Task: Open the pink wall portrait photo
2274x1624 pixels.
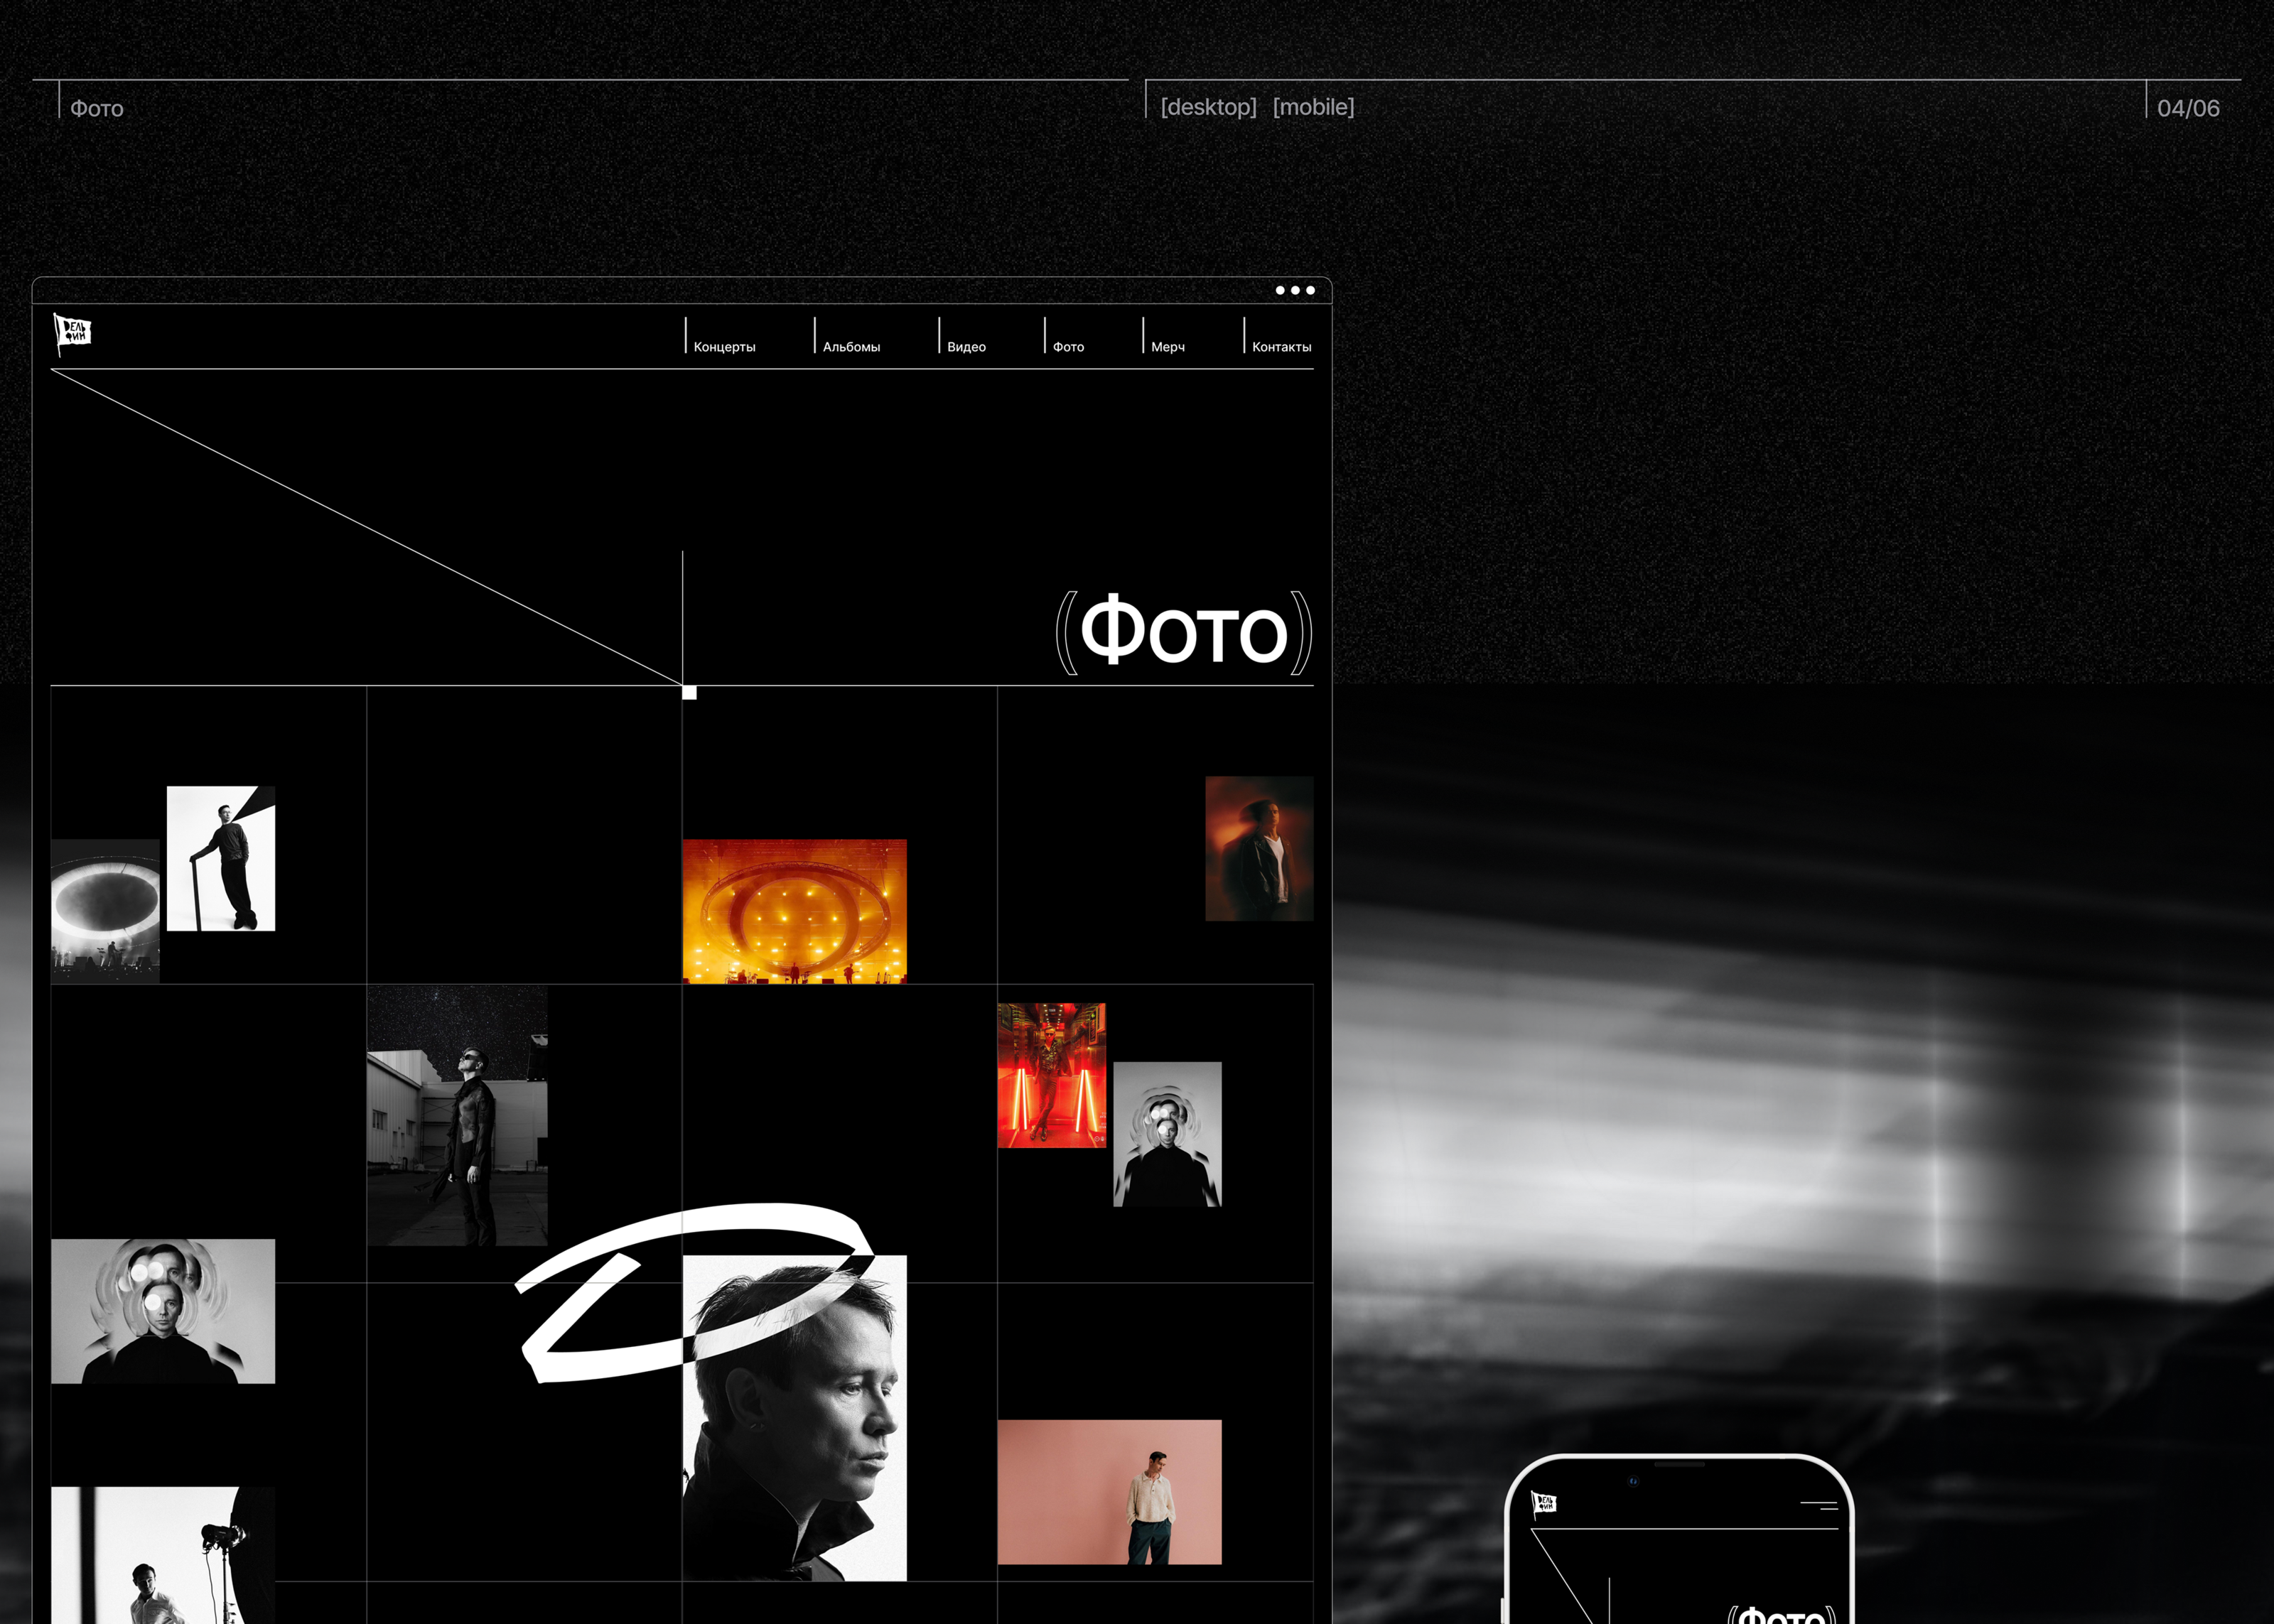Action: [x=1109, y=1491]
